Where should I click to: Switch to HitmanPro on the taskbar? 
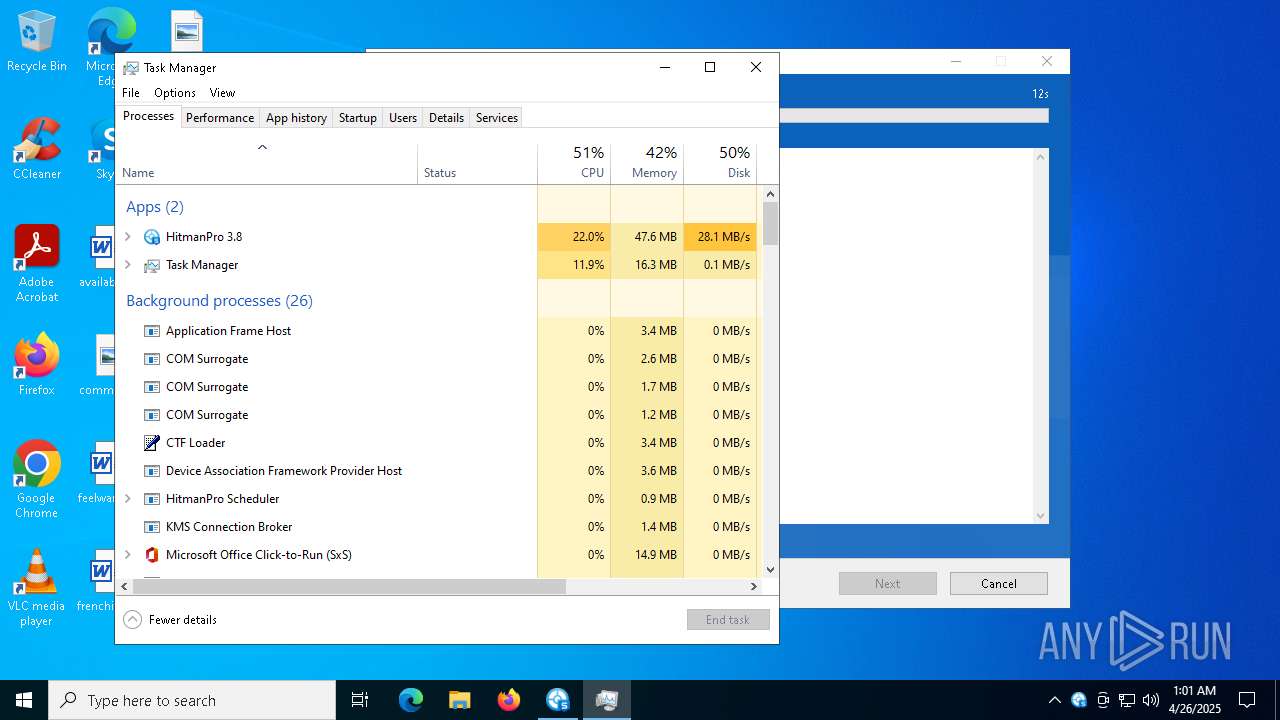tap(558, 700)
